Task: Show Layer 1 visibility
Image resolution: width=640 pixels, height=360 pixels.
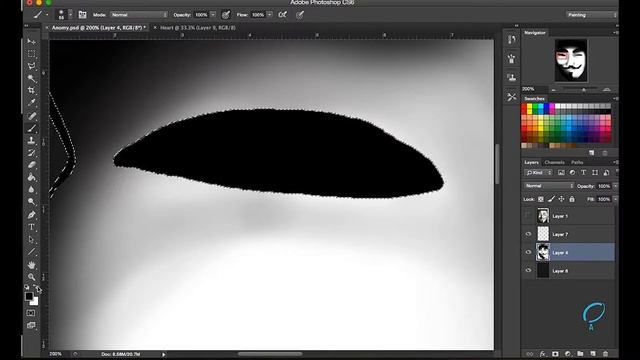Action: 528,216
